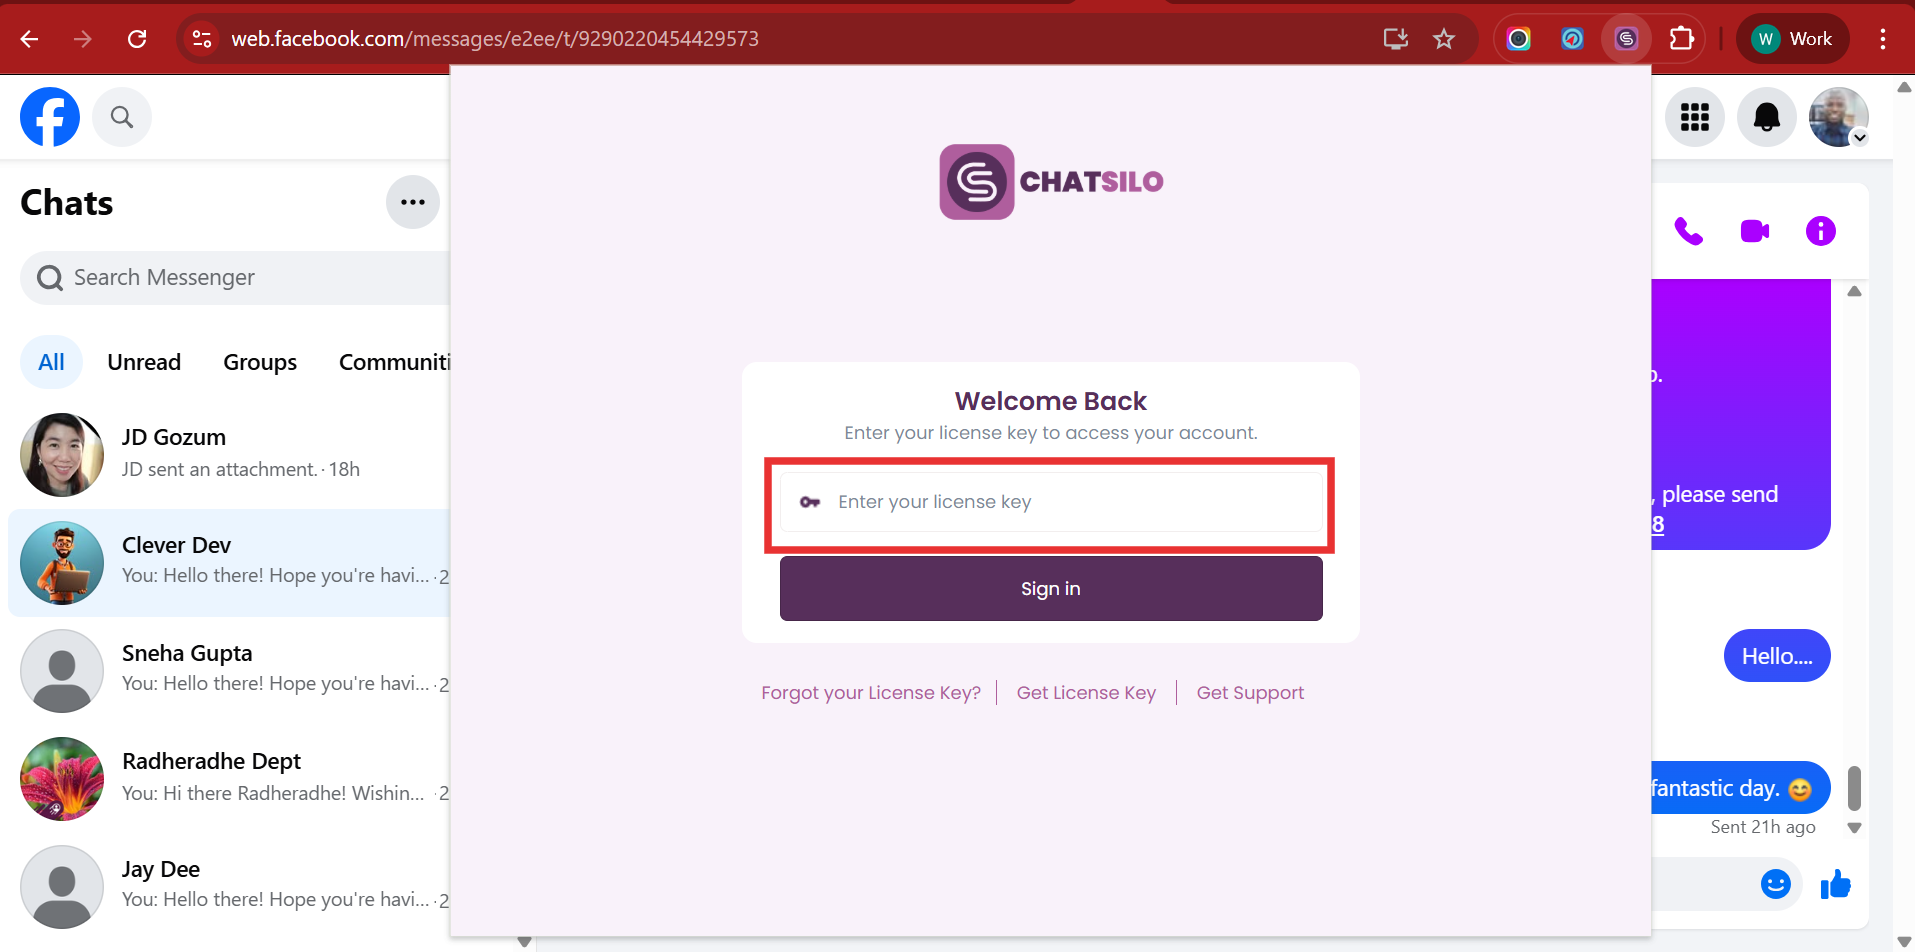The image size is (1915, 952).
Task: Click the browser forward arrow
Action: click(x=83, y=39)
